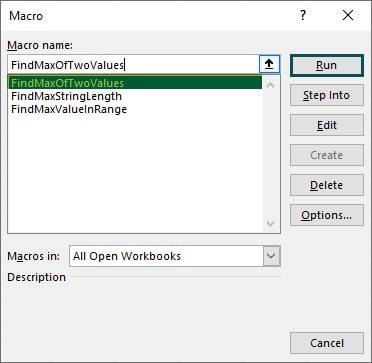Click the macro list scroll-down arrow
372x363 pixels.
pos(271,223)
